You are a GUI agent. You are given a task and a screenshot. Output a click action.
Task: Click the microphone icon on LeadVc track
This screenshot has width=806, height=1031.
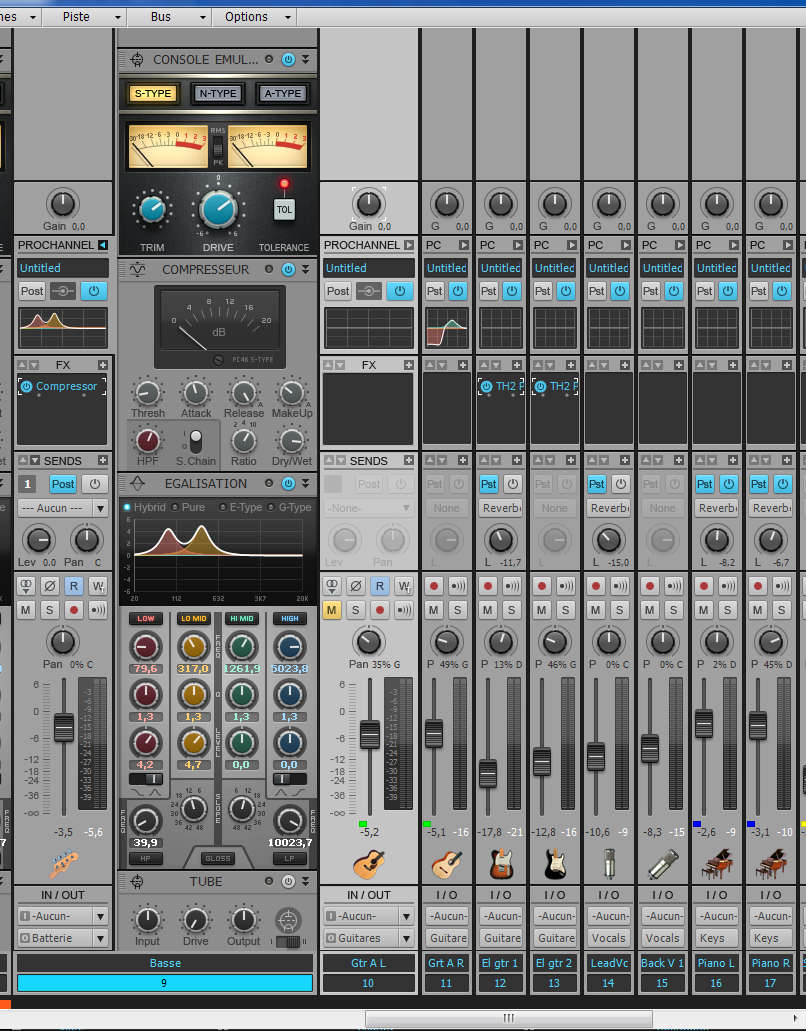tap(608, 863)
